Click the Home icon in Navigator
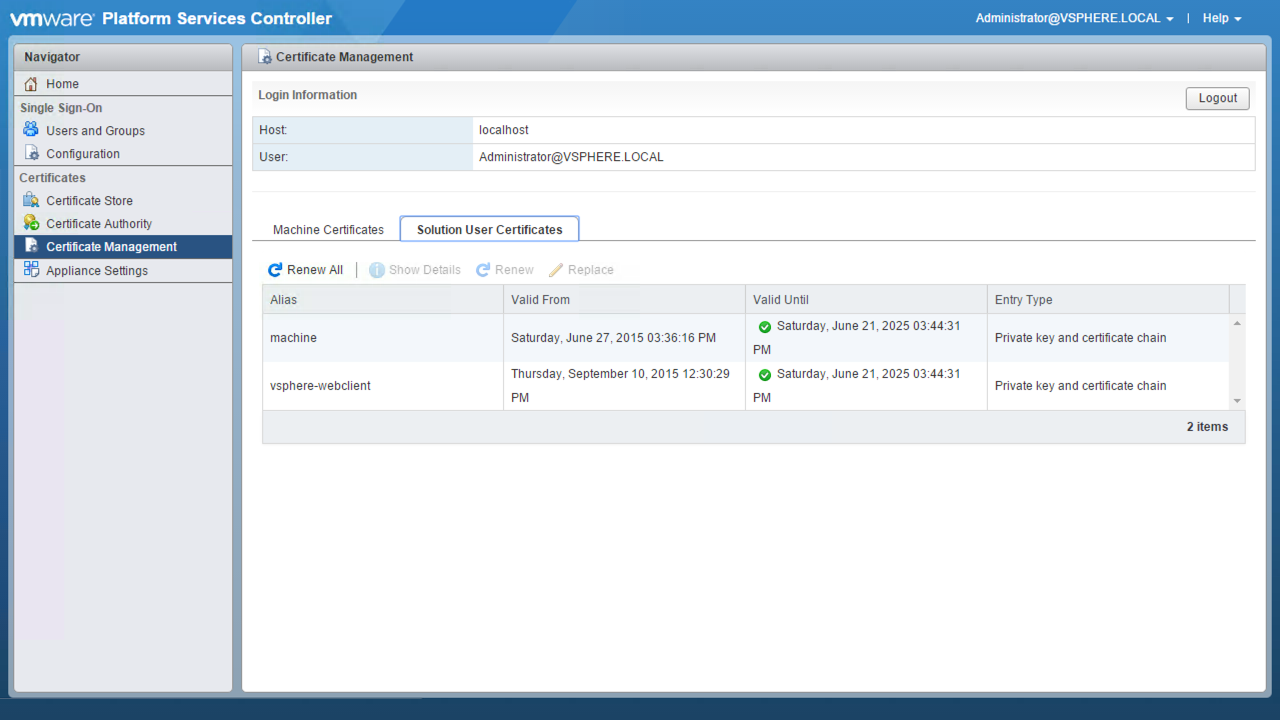The image size is (1280, 720). pos(31,84)
